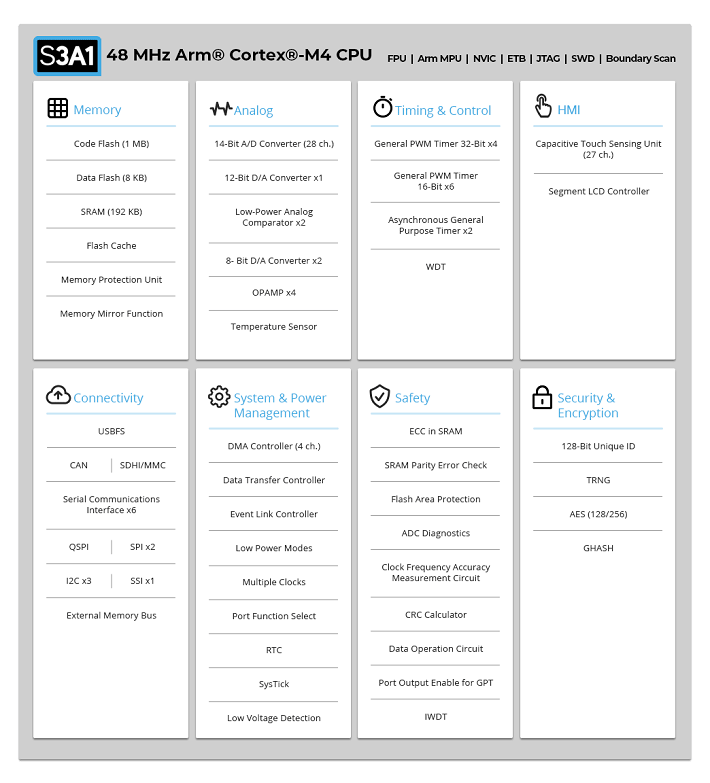
Task: Click General PWM Timer 16-Bit x6 entry
Action: click(435, 181)
